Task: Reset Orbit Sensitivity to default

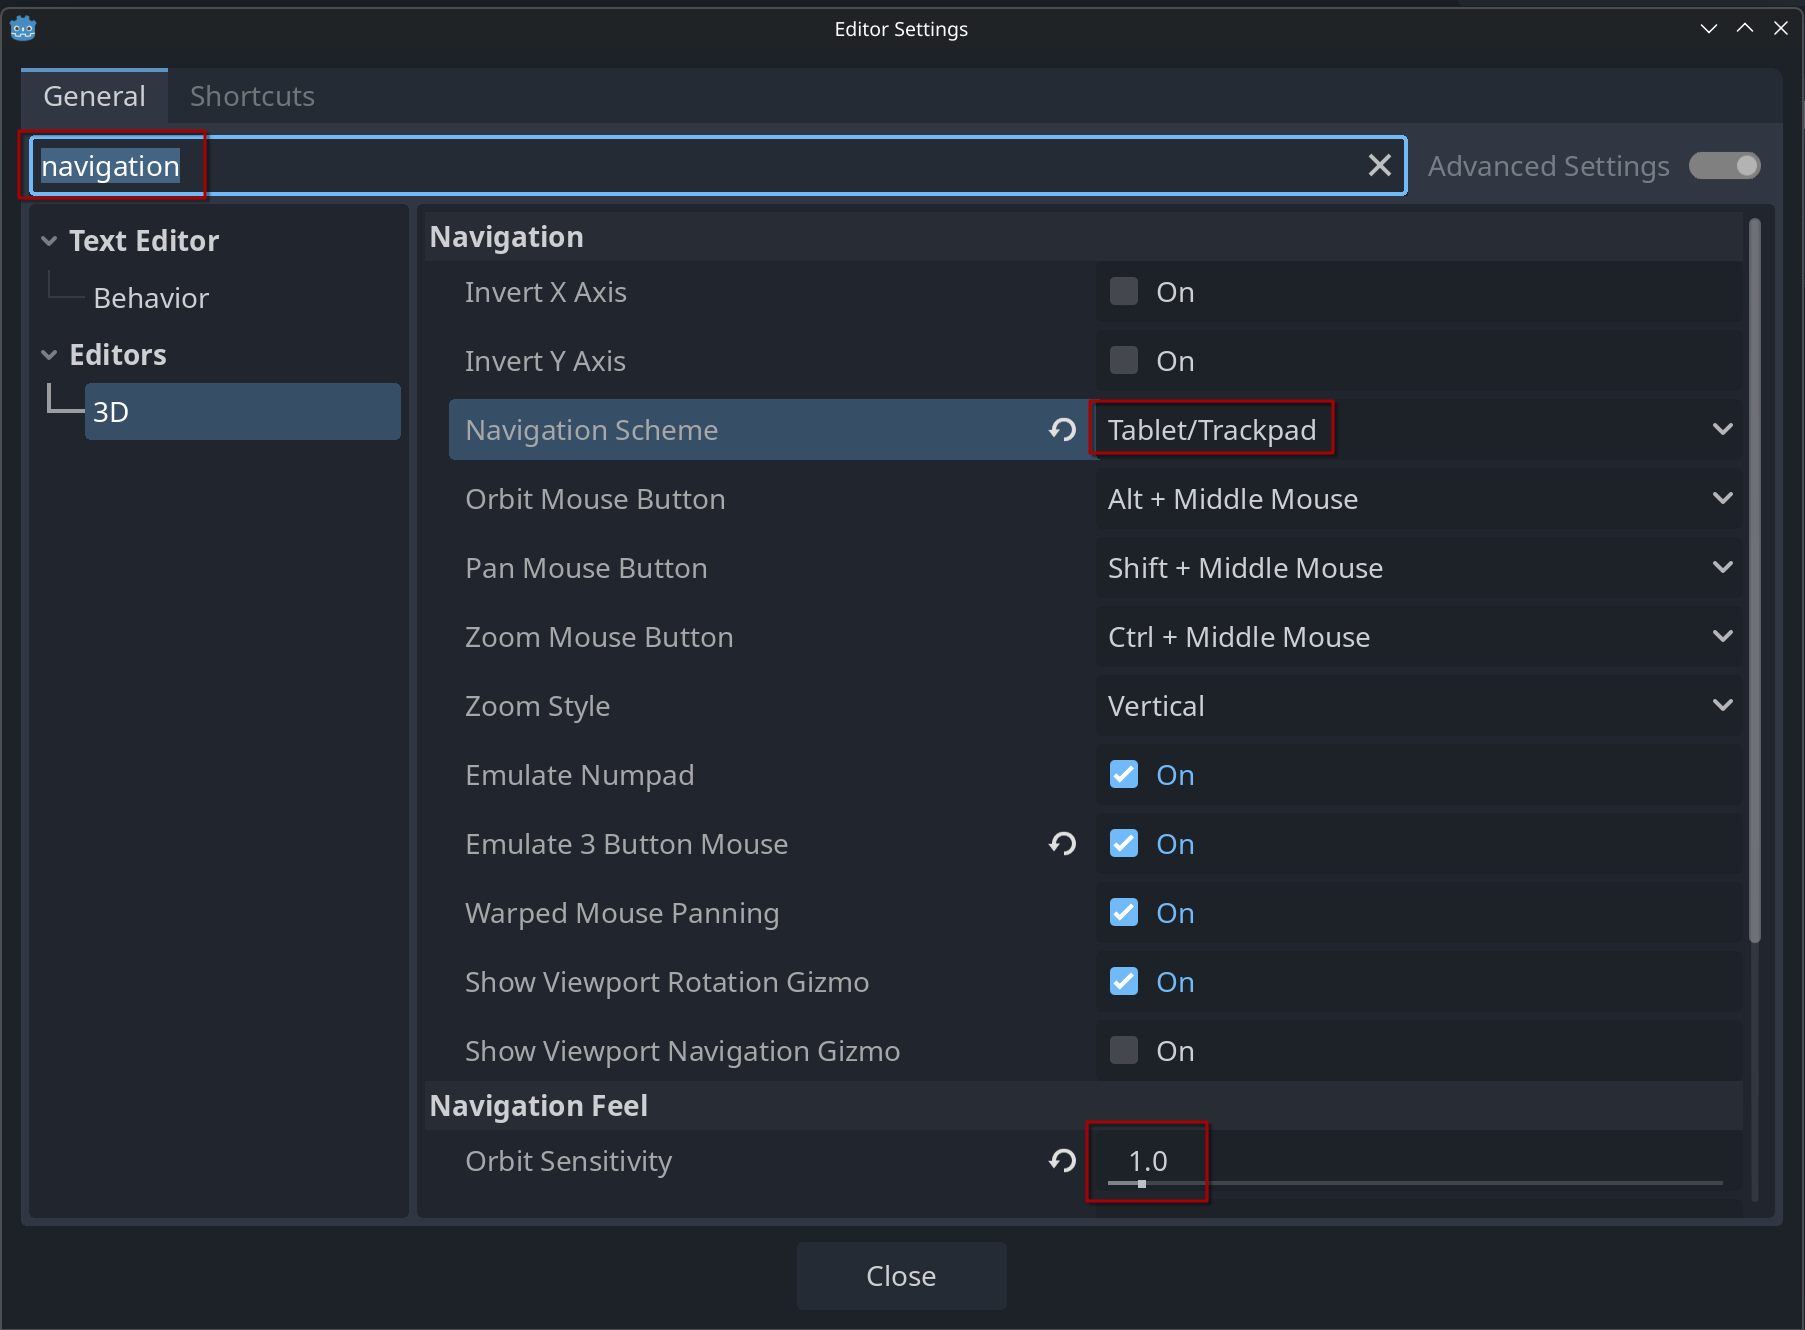Action: [x=1062, y=1160]
